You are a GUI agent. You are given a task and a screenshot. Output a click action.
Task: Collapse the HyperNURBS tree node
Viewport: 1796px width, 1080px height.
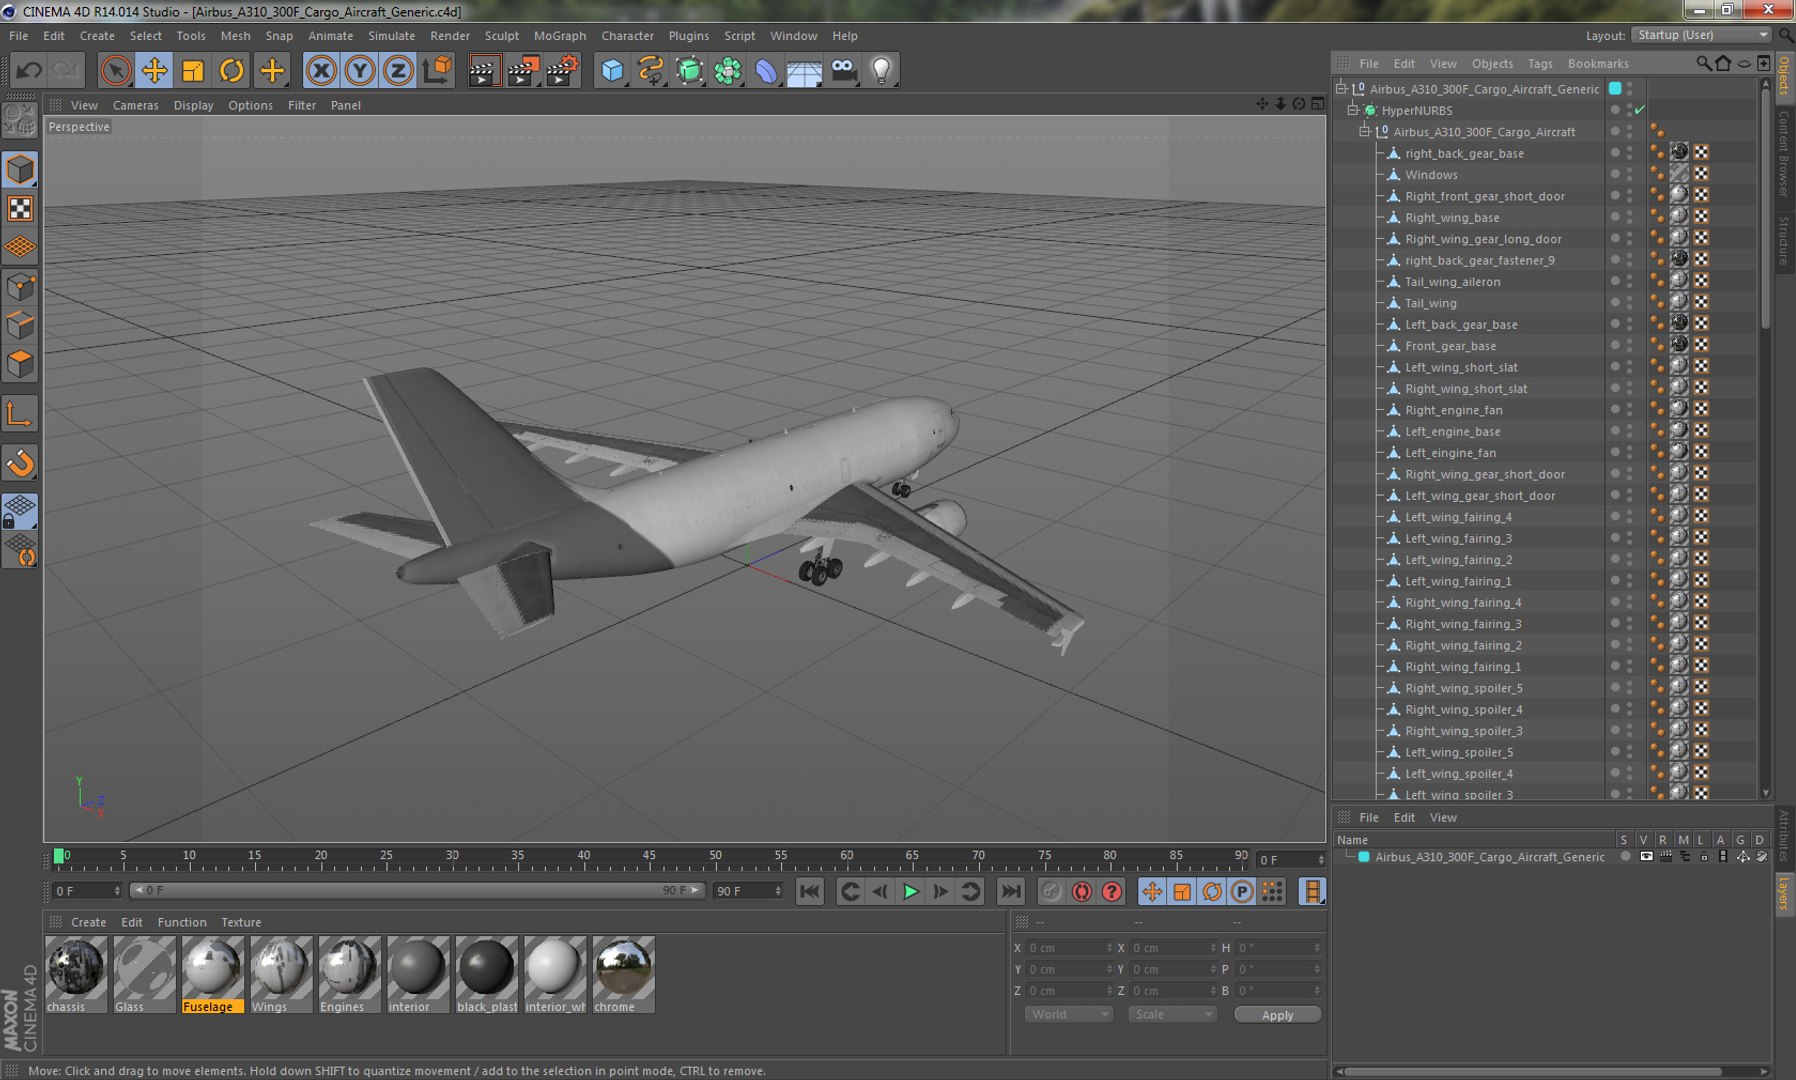click(x=1353, y=110)
